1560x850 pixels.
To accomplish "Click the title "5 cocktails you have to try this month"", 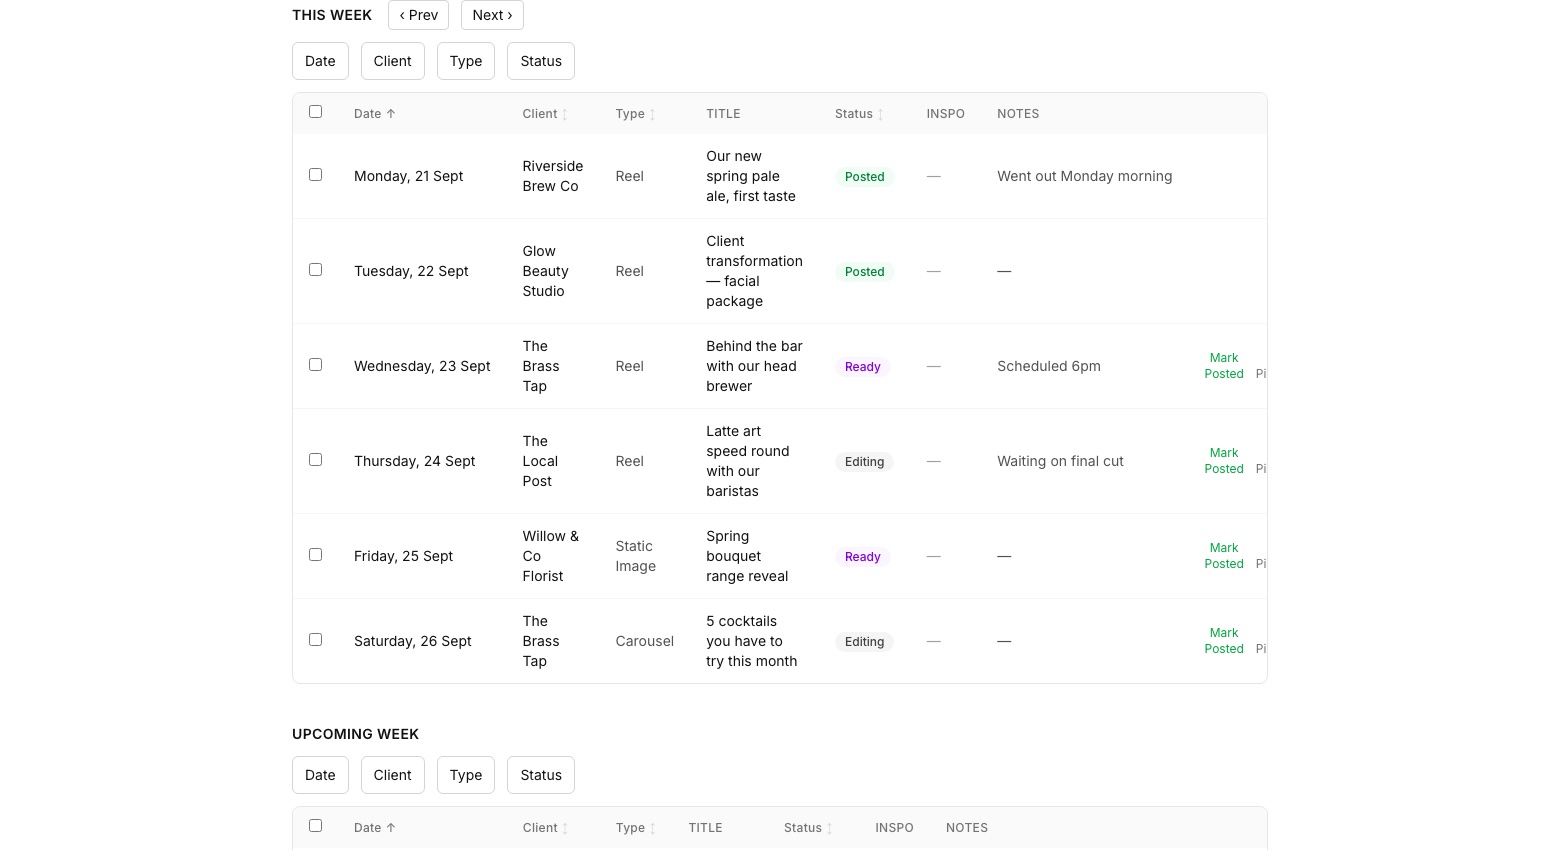I will tap(752, 641).
